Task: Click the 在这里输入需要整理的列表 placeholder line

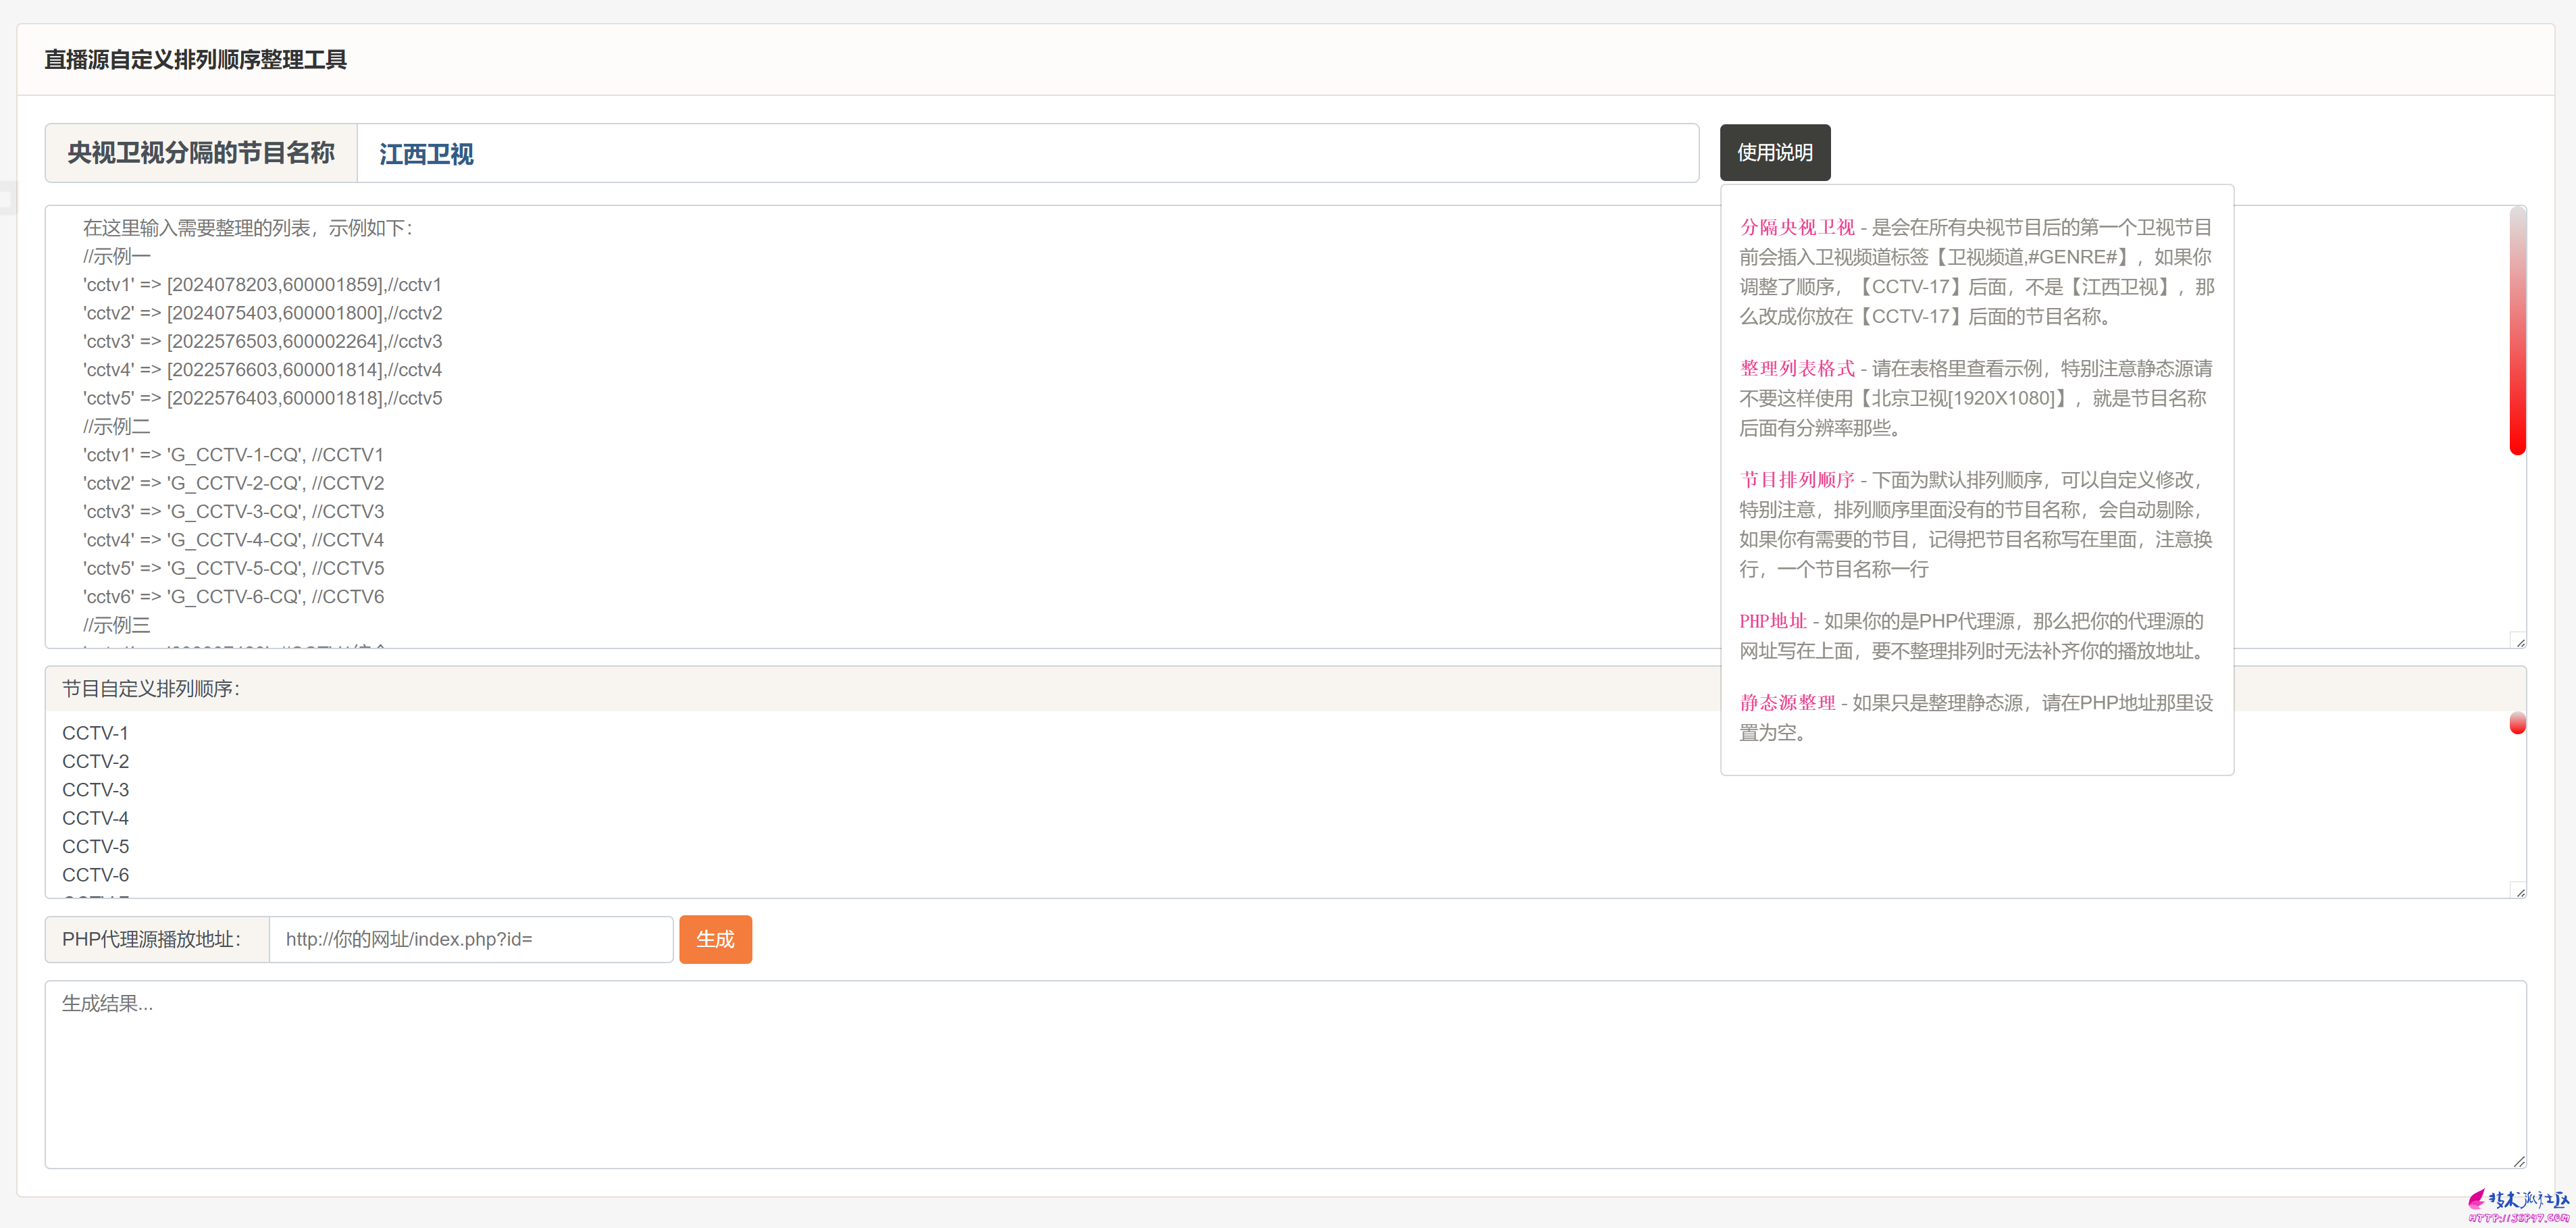Action: point(247,228)
